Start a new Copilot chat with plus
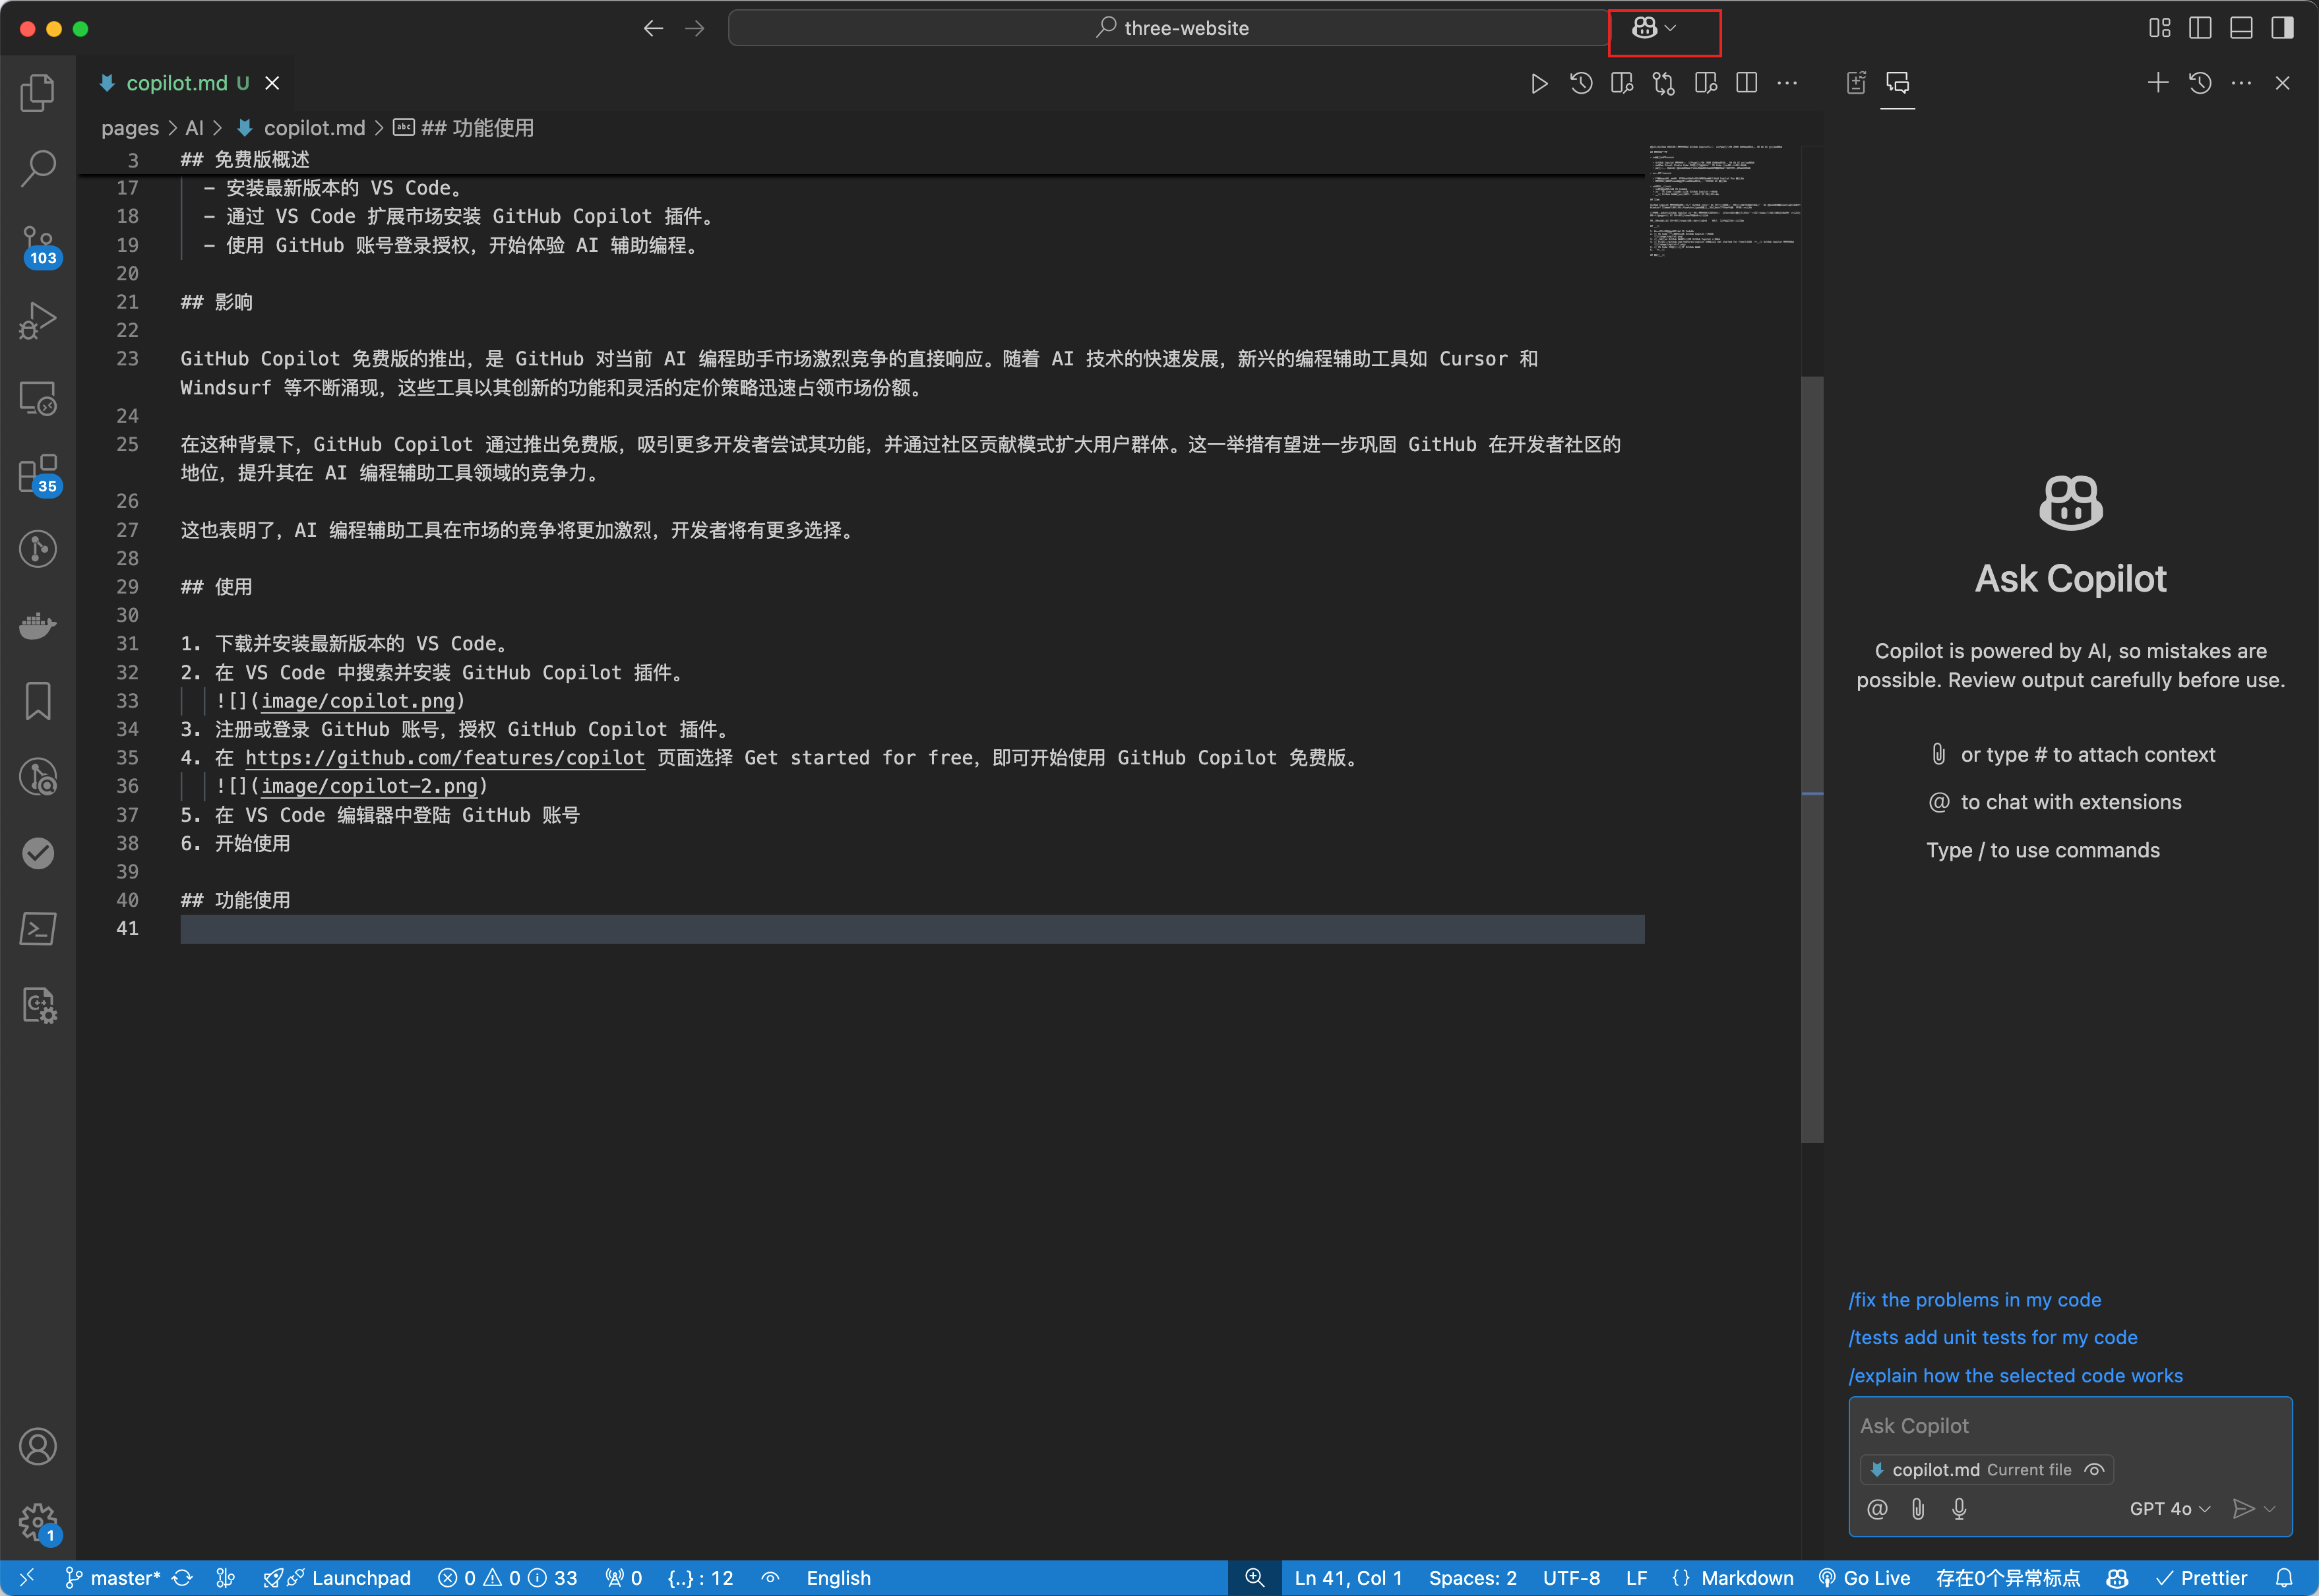Viewport: 2319px width, 1596px height. pyautogui.click(x=2158, y=83)
